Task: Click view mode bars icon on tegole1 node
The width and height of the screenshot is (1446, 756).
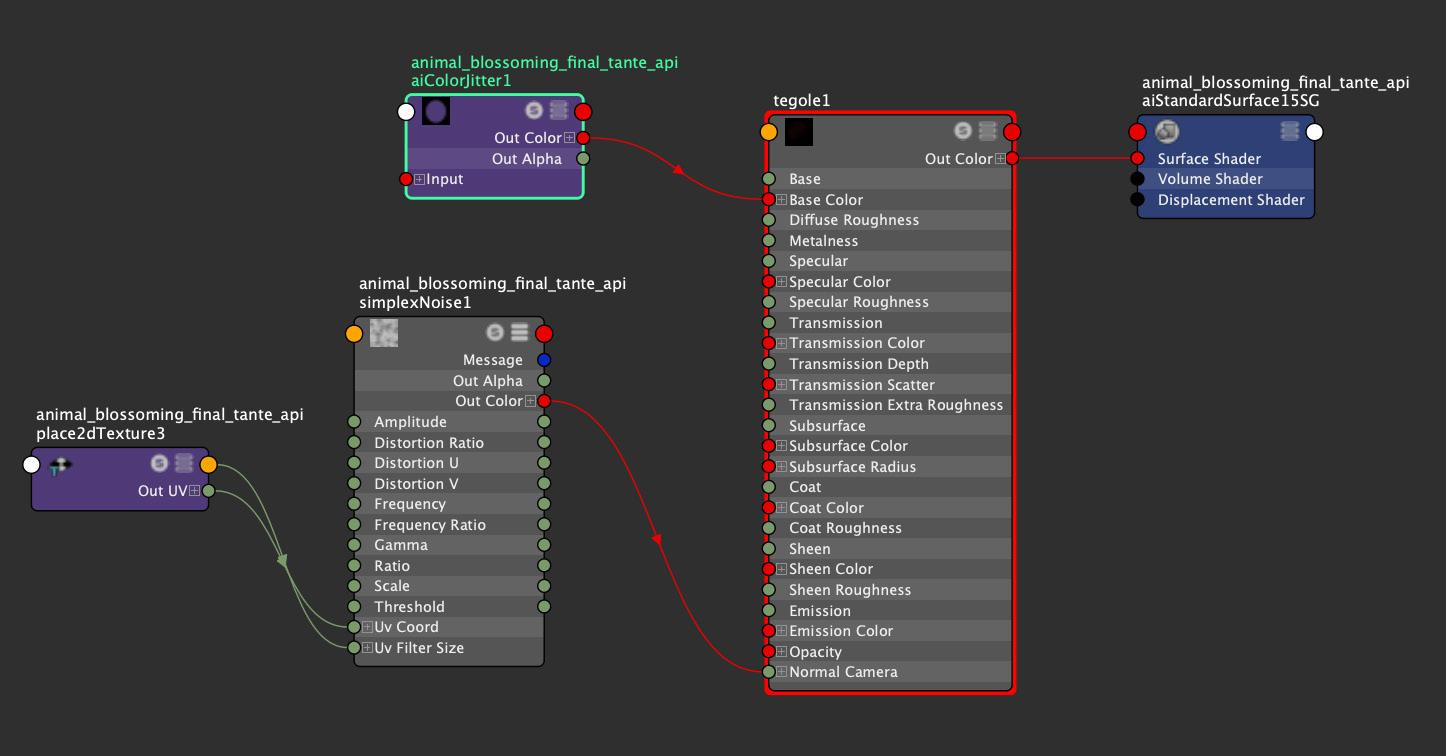Action: pyautogui.click(x=988, y=131)
